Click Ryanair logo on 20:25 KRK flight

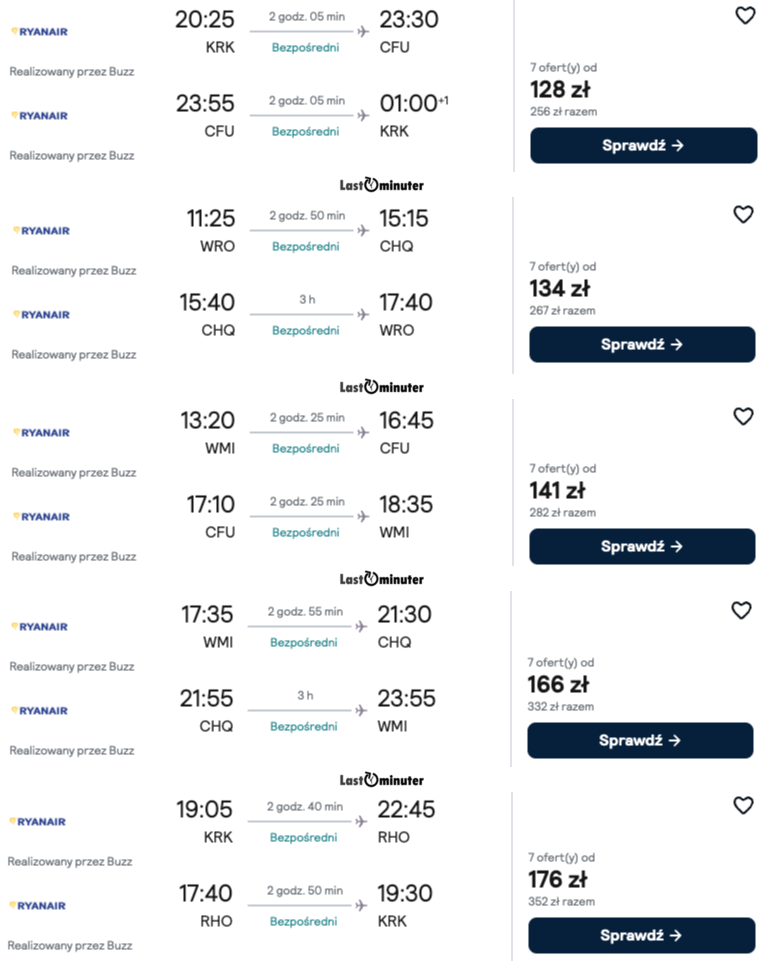click(x=40, y=32)
